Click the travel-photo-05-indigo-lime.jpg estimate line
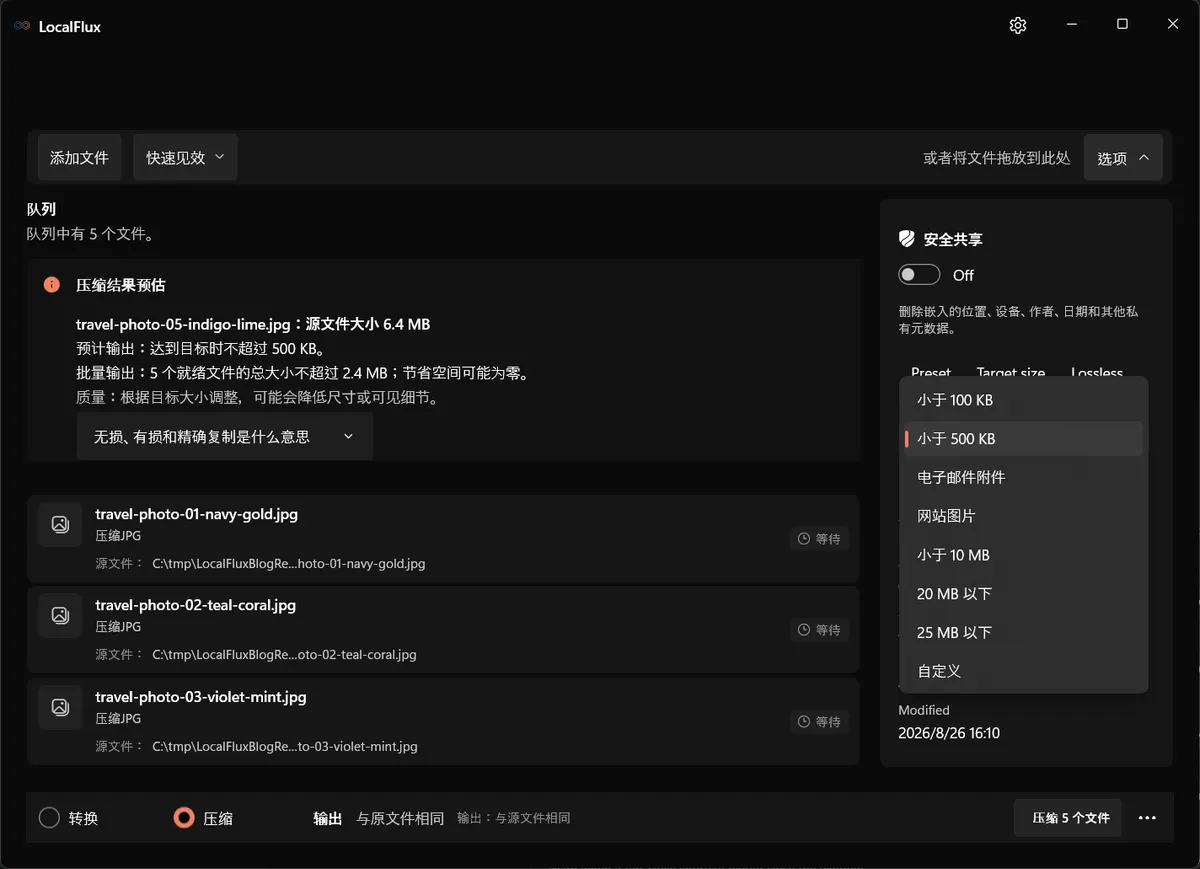Viewport: 1200px width, 869px height. (253, 324)
